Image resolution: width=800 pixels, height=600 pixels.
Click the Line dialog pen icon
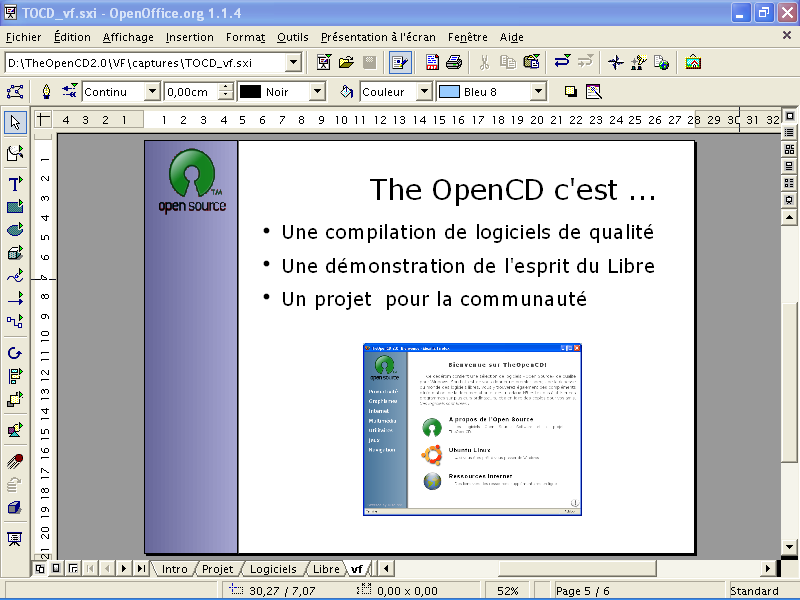click(x=46, y=92)
